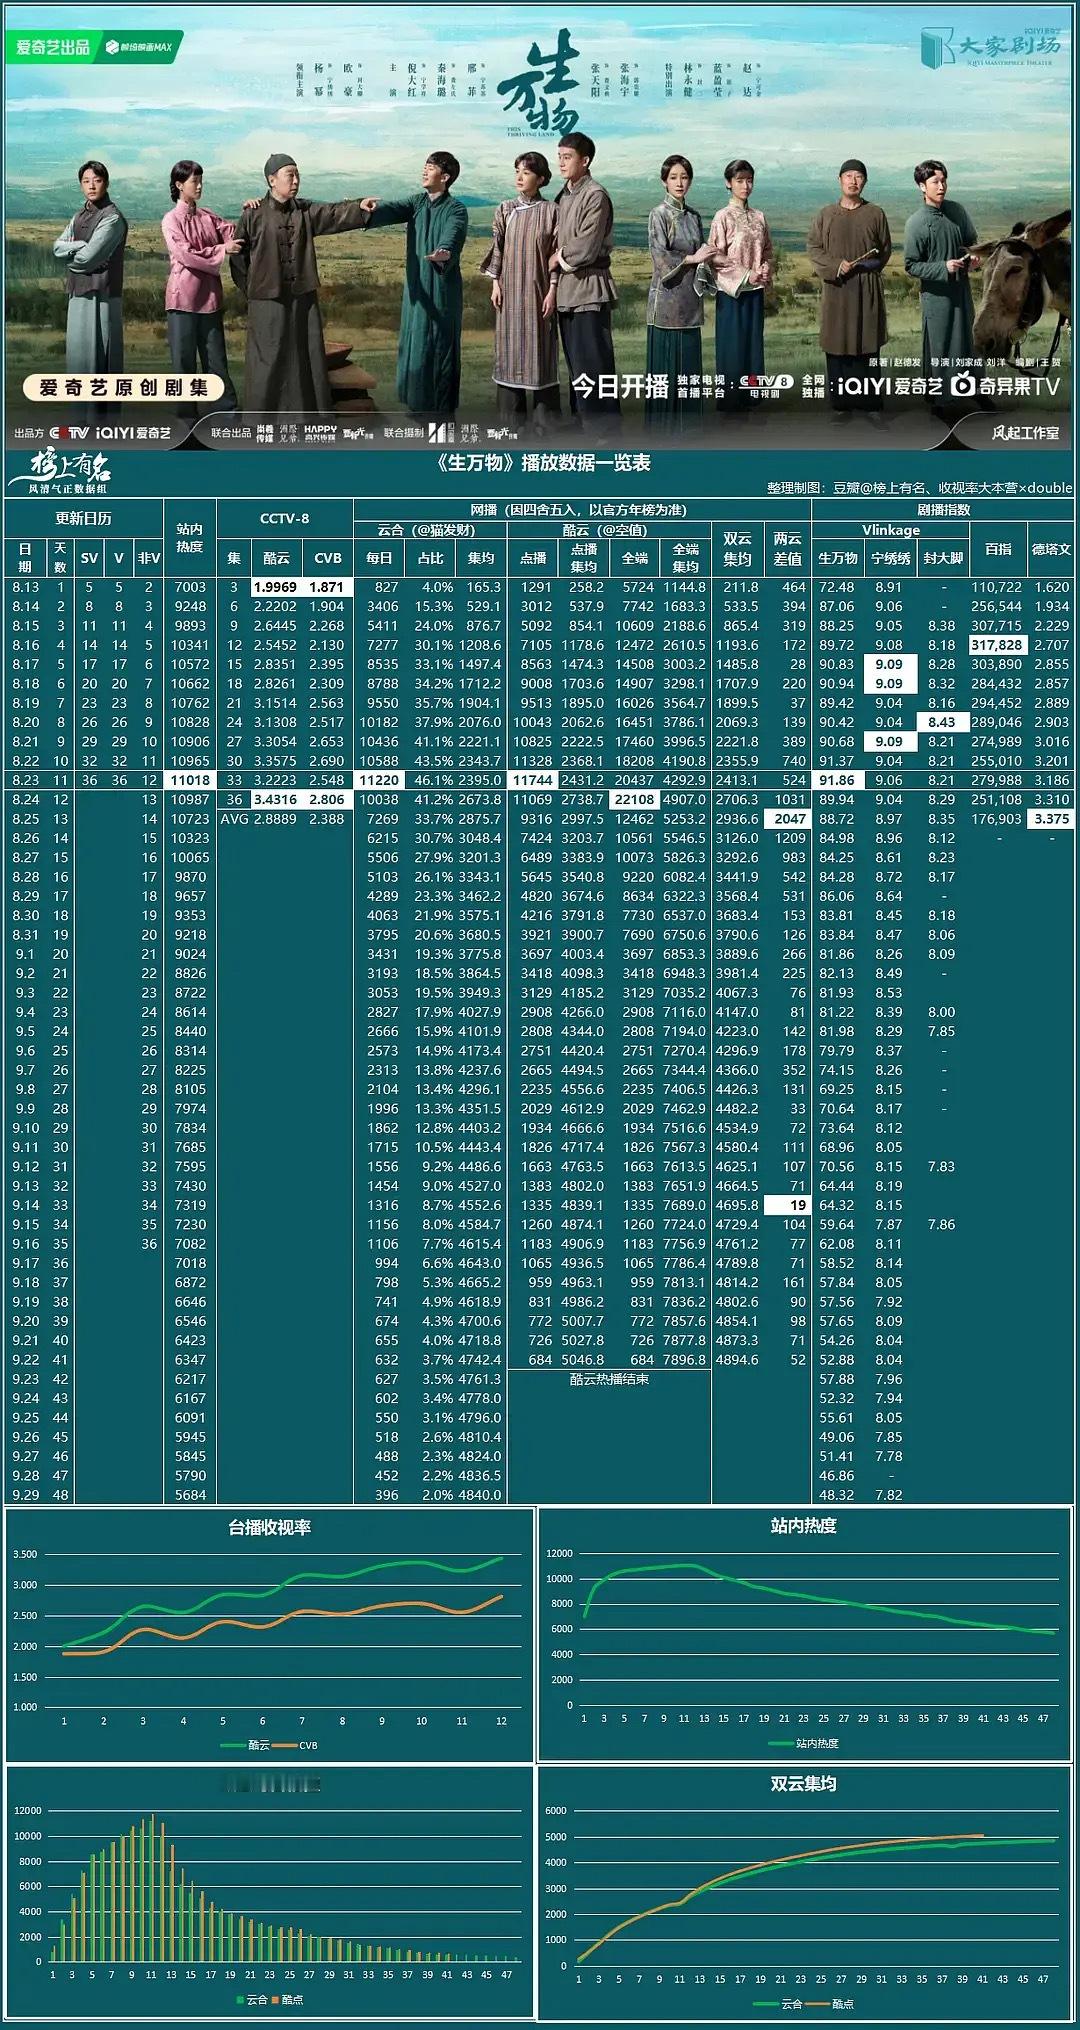
Task: Click the 酷点 legend under the bar chart
Action: tap(287, 1999)
